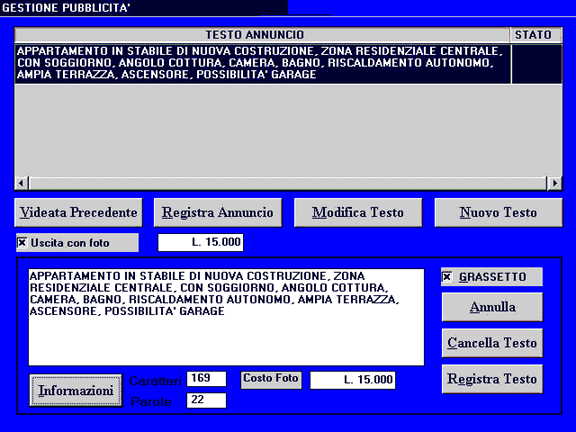Click the horizontal scrollbar track of the list
The width and height of the screenshot is (576, 432).
click(x=288, y=183)
